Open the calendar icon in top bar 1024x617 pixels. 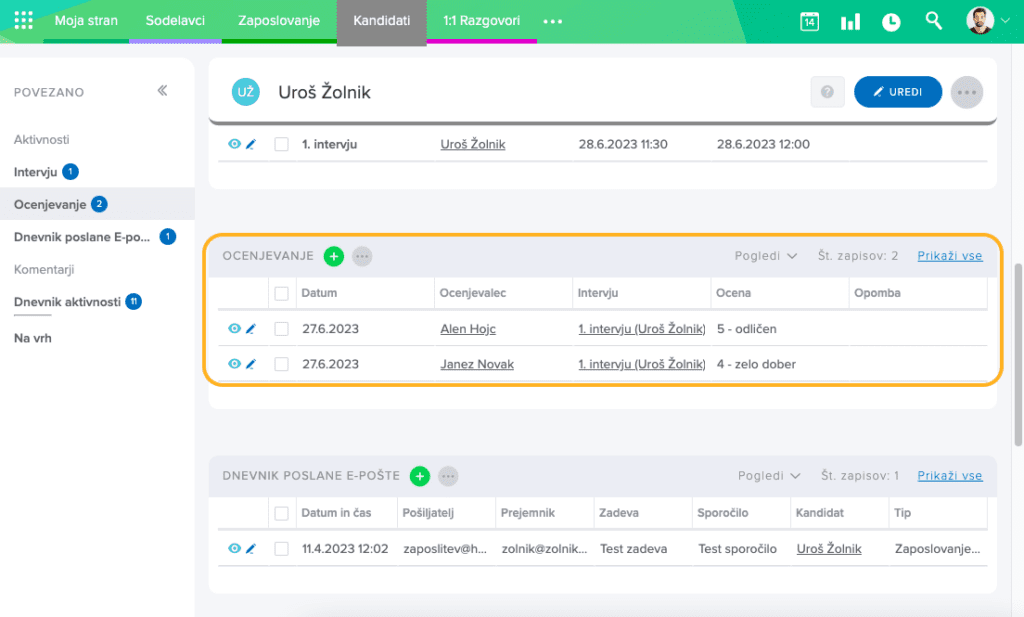(x=810, y=21)
